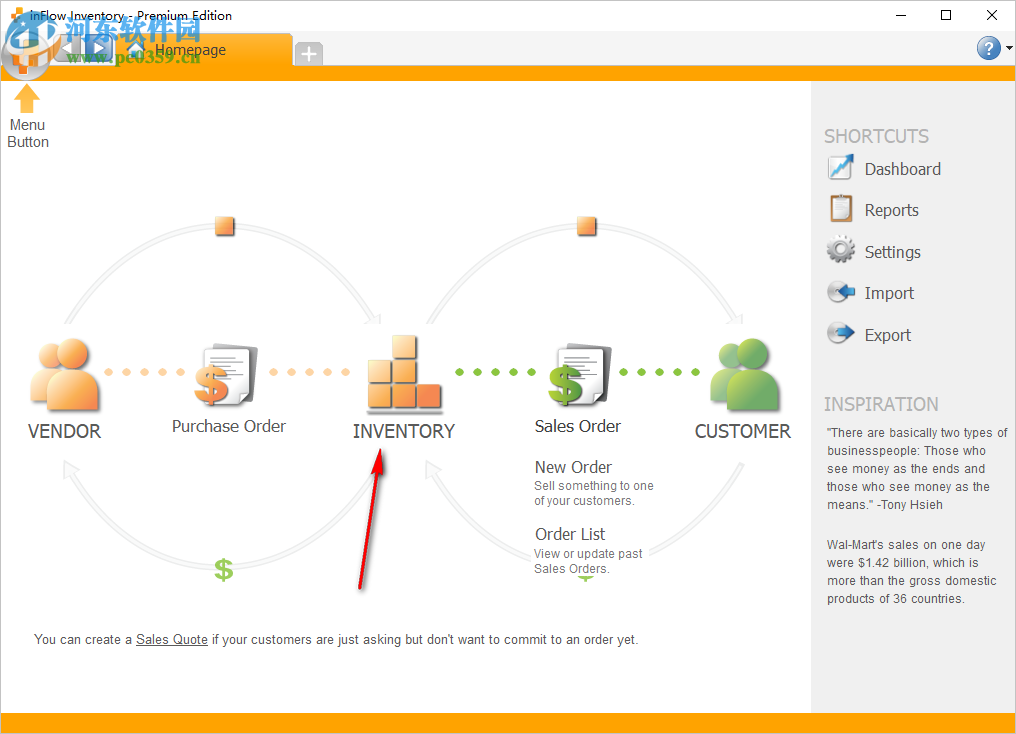This screenshot has height=734, width=1016.
Task: Open the Settings shortcut
Action: [874, 251]
